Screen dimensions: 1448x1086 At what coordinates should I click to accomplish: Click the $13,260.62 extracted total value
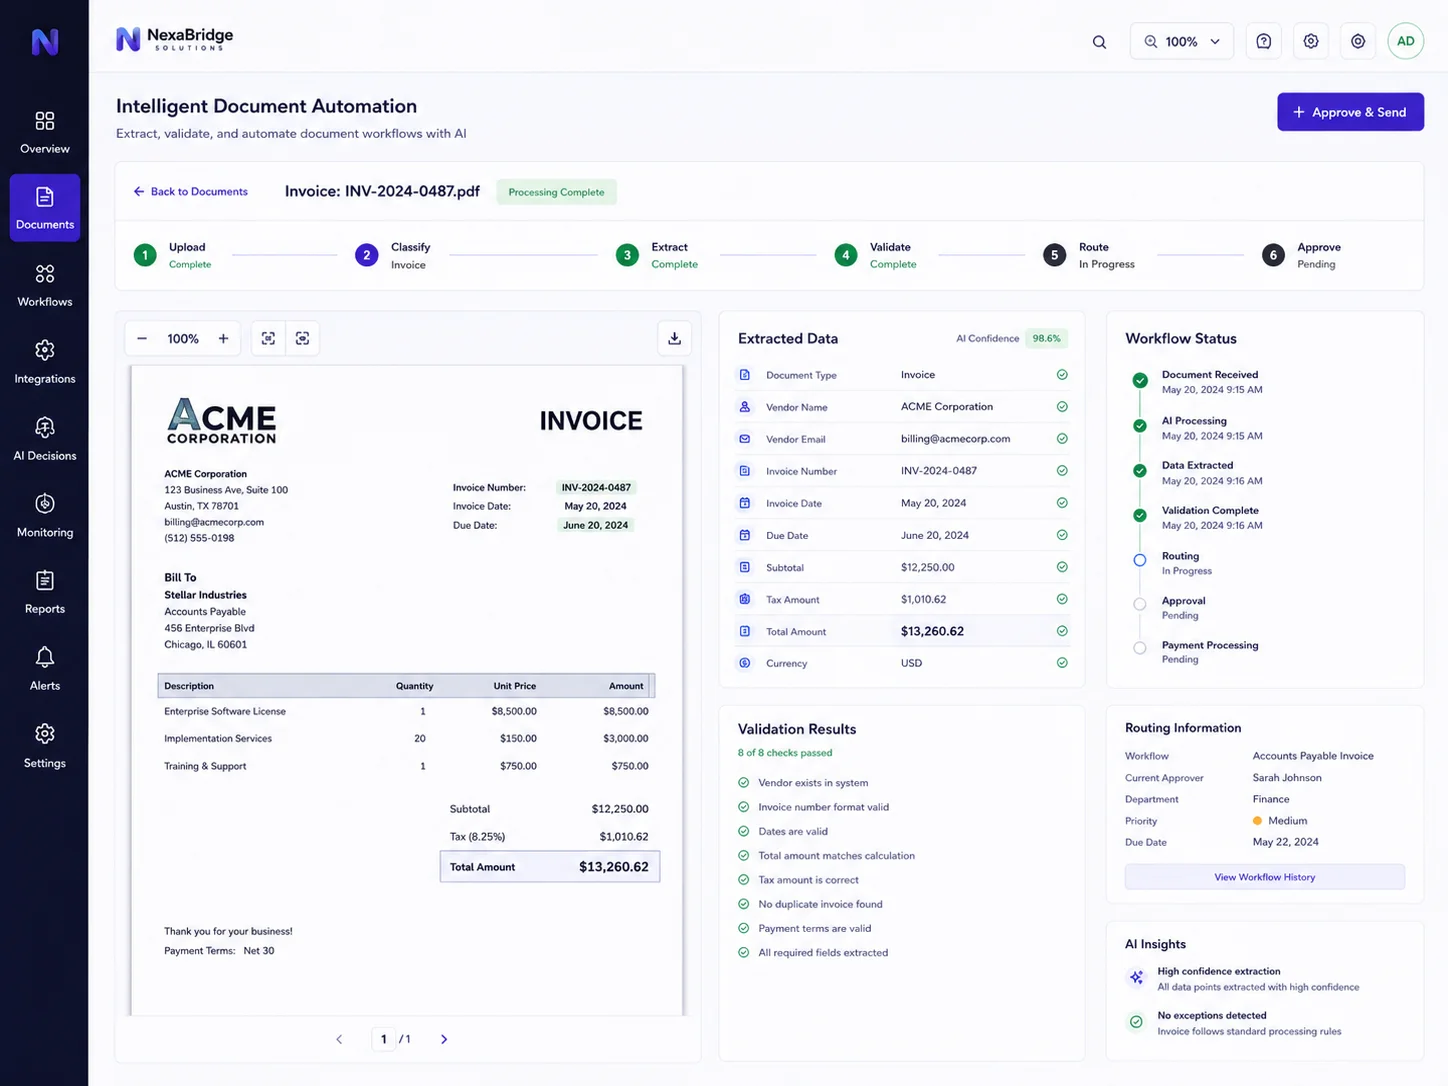932,631
